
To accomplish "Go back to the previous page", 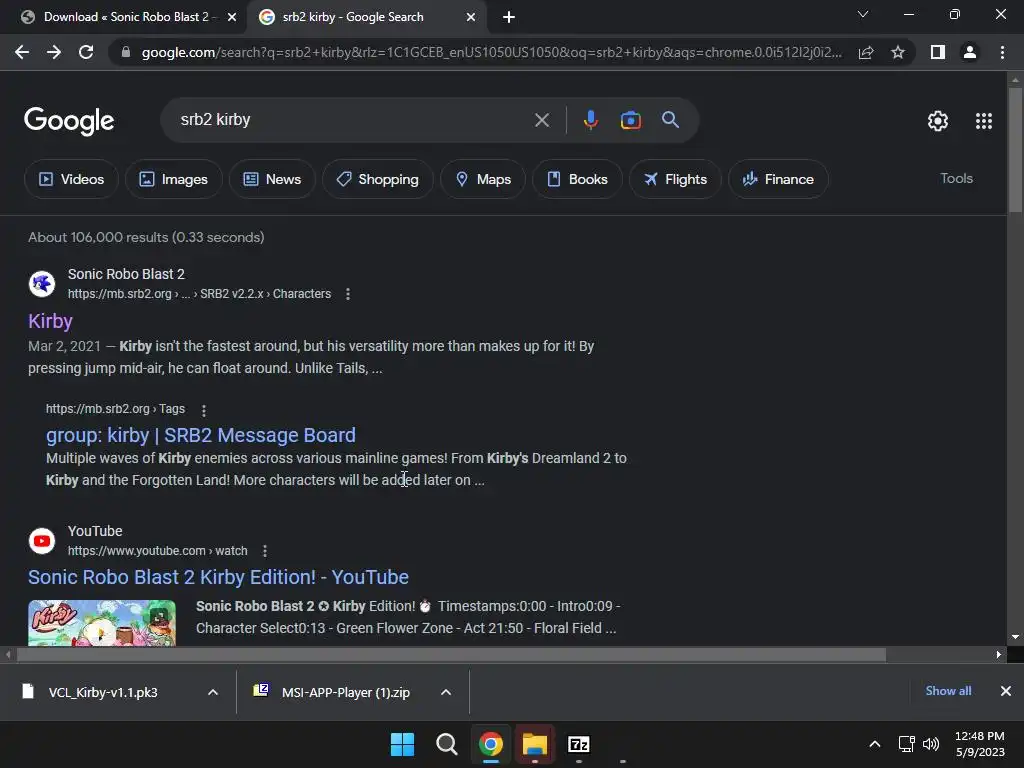I will click(22, 52).
